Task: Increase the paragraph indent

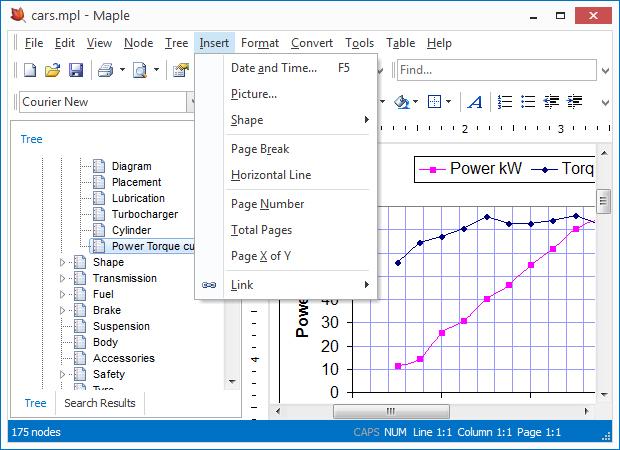Action: [575, 102]
